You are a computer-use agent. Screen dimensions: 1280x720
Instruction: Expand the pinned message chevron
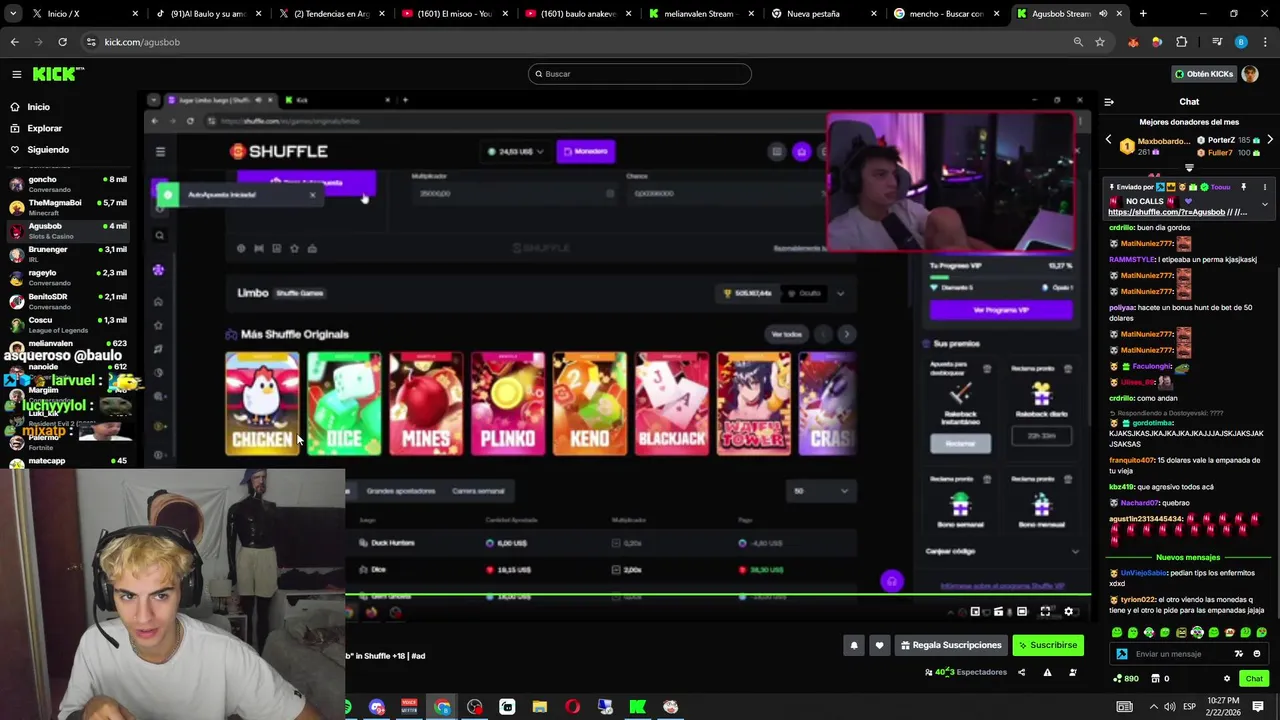tap(1264, 204)
